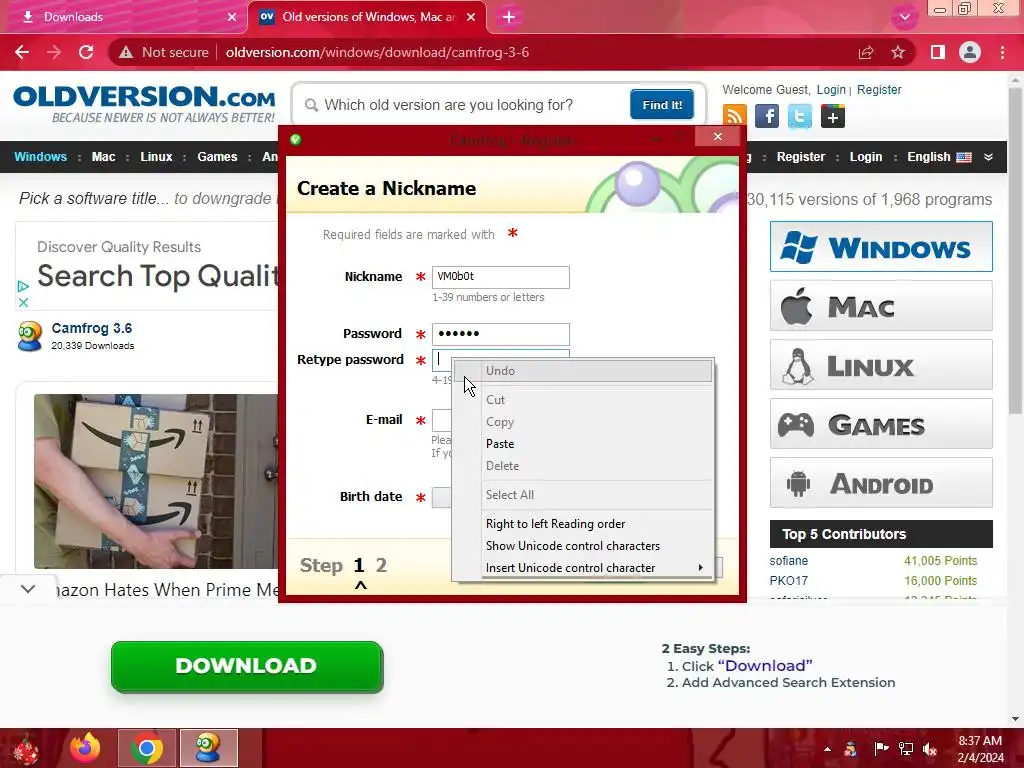Open Chrome from the taskbar
Screen dimensions: 1024x768
(x=146, y=748)
